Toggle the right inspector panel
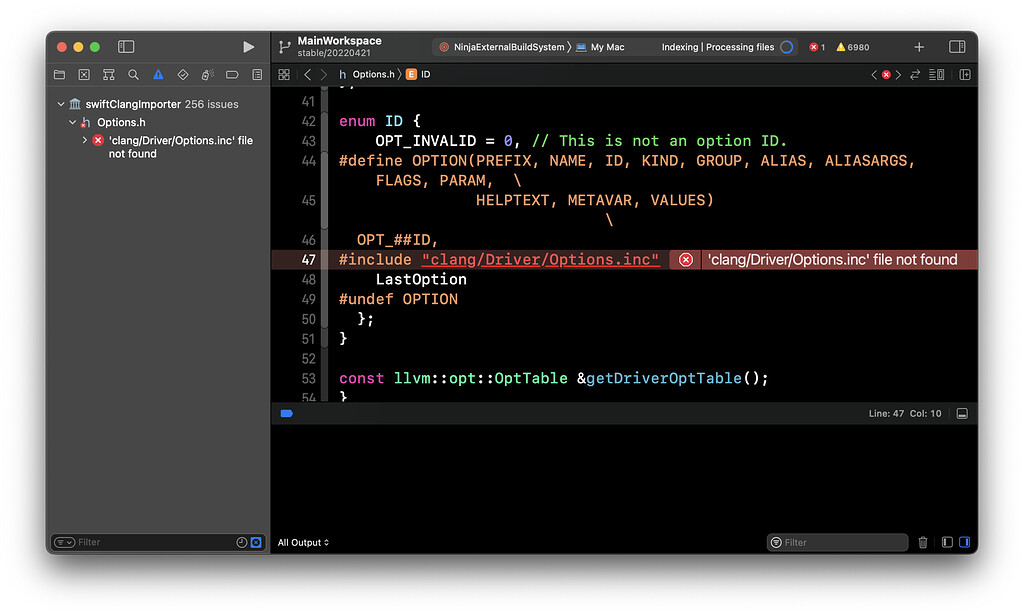 [957, 47]
